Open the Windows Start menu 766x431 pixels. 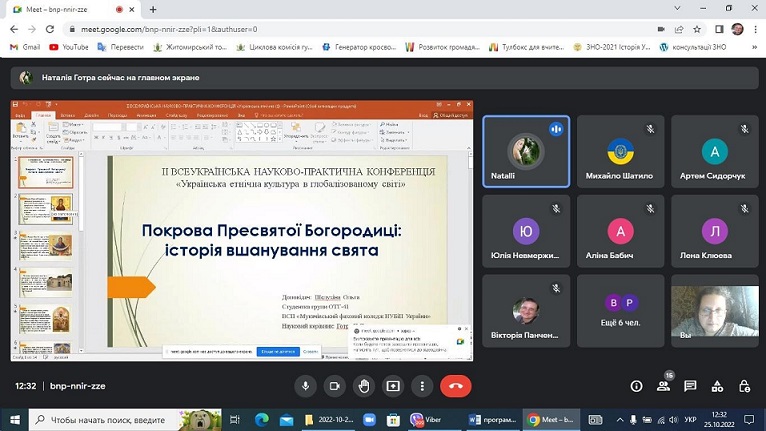[x=15, y=420]
